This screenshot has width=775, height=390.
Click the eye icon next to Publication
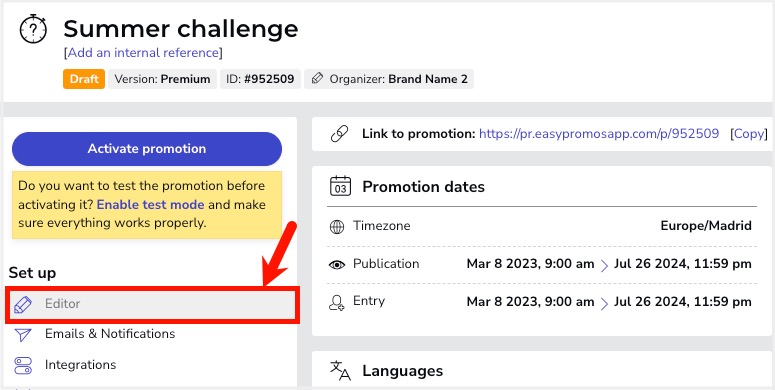337,265
